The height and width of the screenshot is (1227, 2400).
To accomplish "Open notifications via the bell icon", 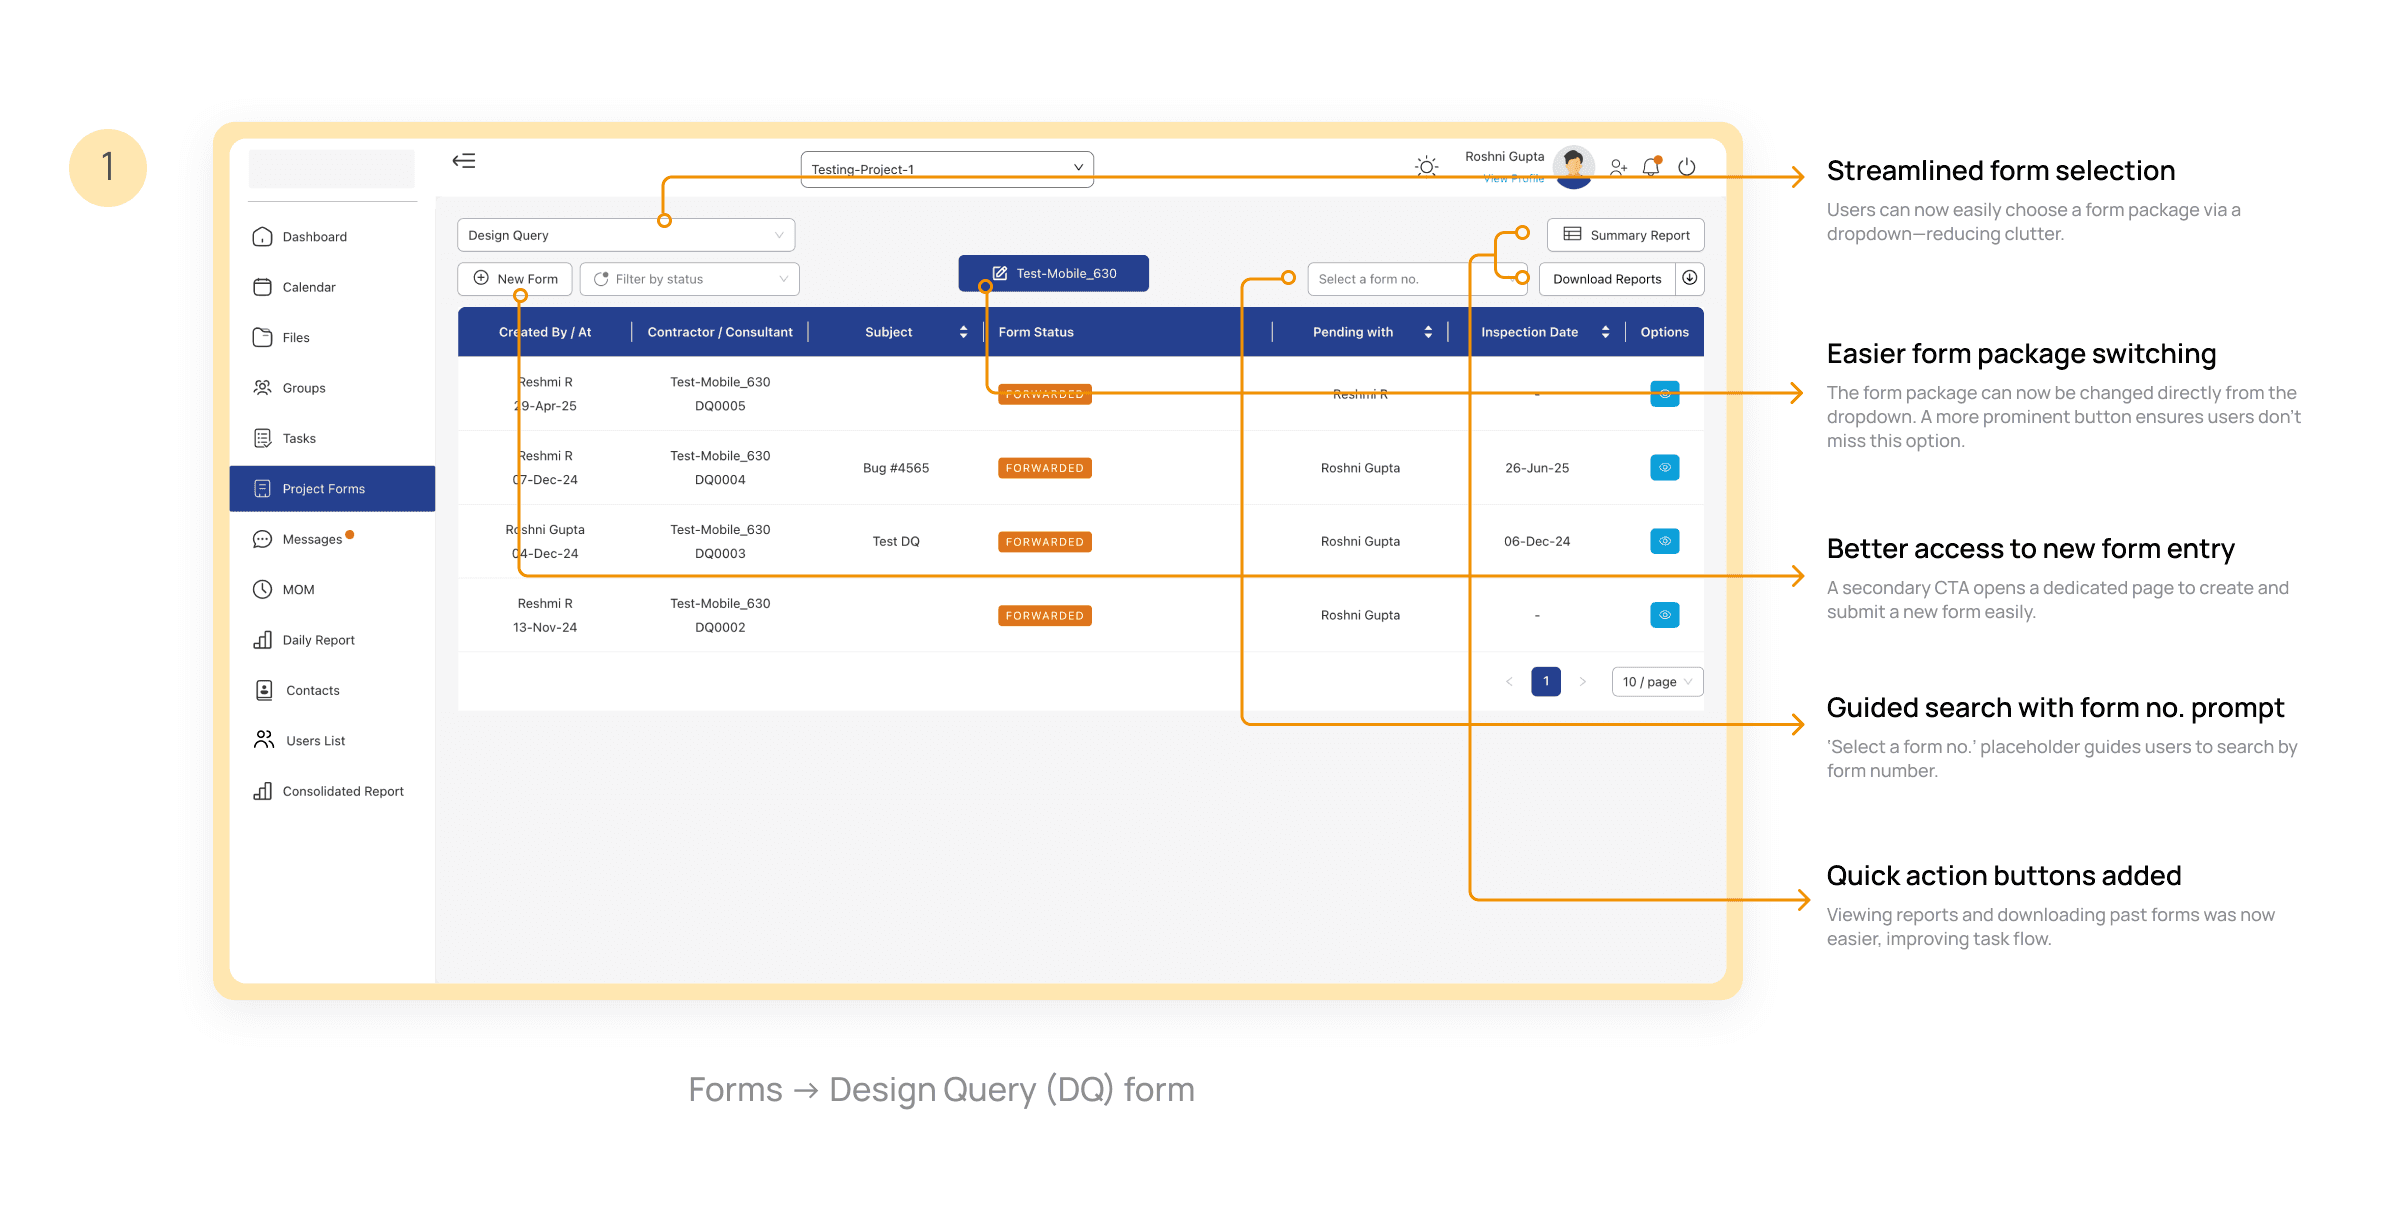I will pos(1651,167).
